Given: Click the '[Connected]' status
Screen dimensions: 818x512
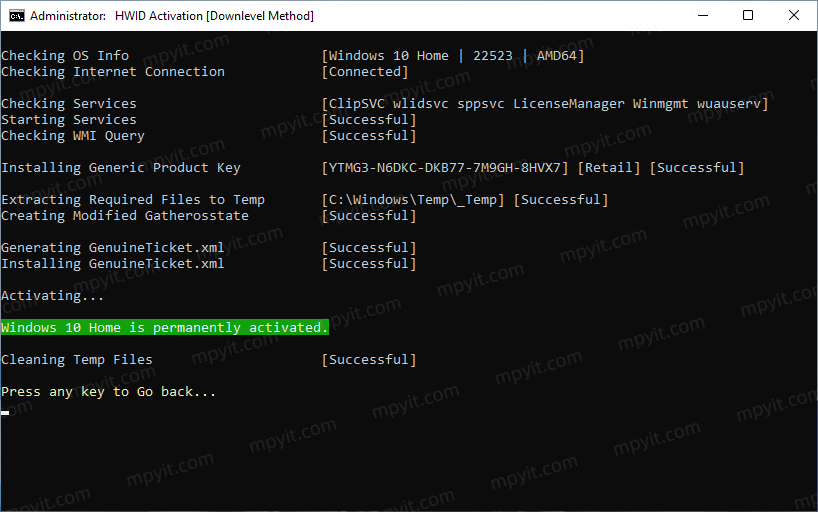Looking at the screenshot, I should (365, 72).
